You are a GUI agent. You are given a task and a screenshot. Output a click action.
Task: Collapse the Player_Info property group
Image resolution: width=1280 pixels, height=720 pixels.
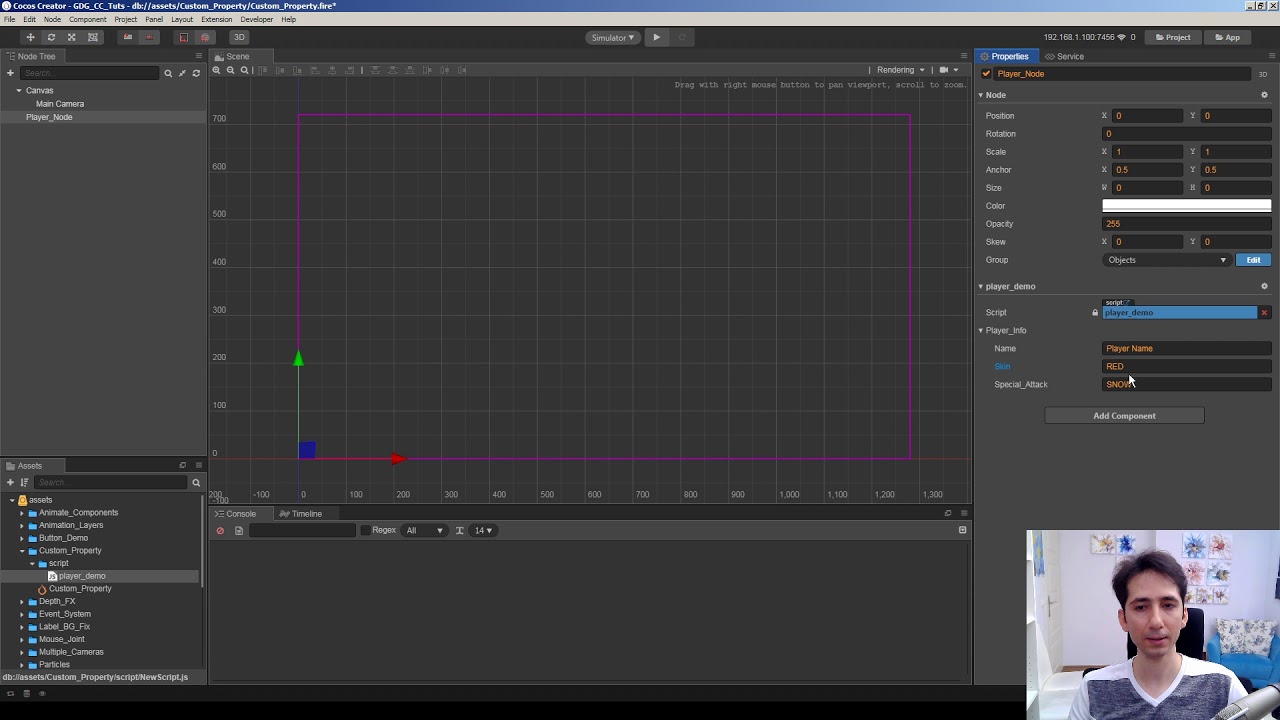tap(981, 330)
